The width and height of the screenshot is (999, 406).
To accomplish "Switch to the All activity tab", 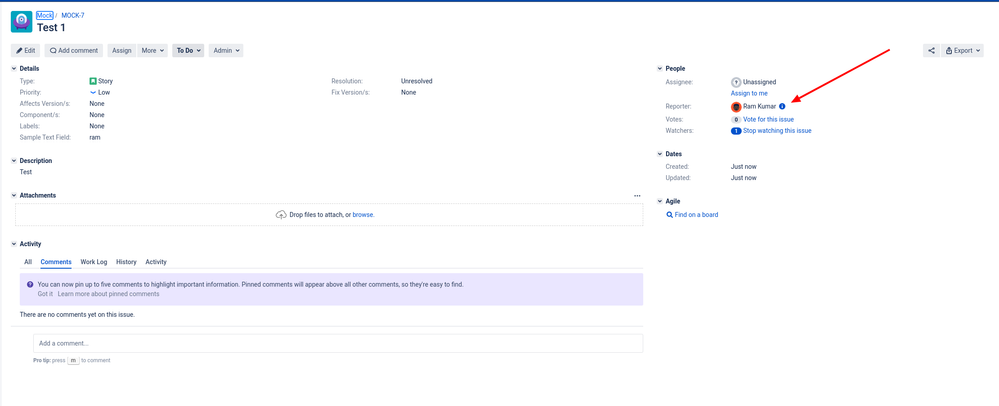I will 28,262.
